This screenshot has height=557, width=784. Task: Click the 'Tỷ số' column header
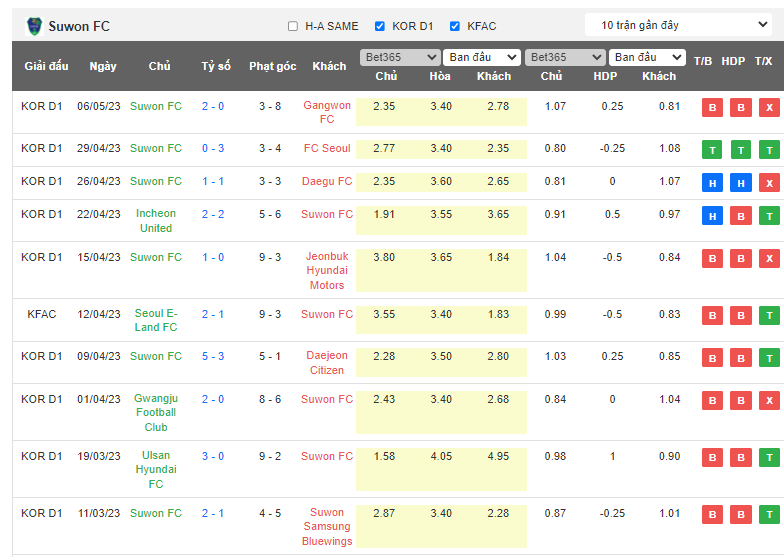pos(215,66)
